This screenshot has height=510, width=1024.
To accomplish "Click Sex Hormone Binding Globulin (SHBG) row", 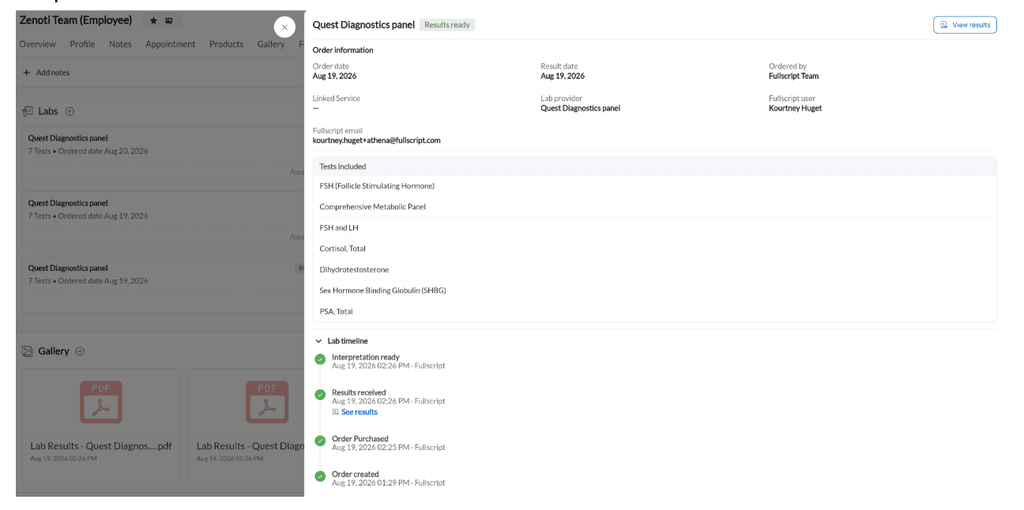I will (654, 291).
